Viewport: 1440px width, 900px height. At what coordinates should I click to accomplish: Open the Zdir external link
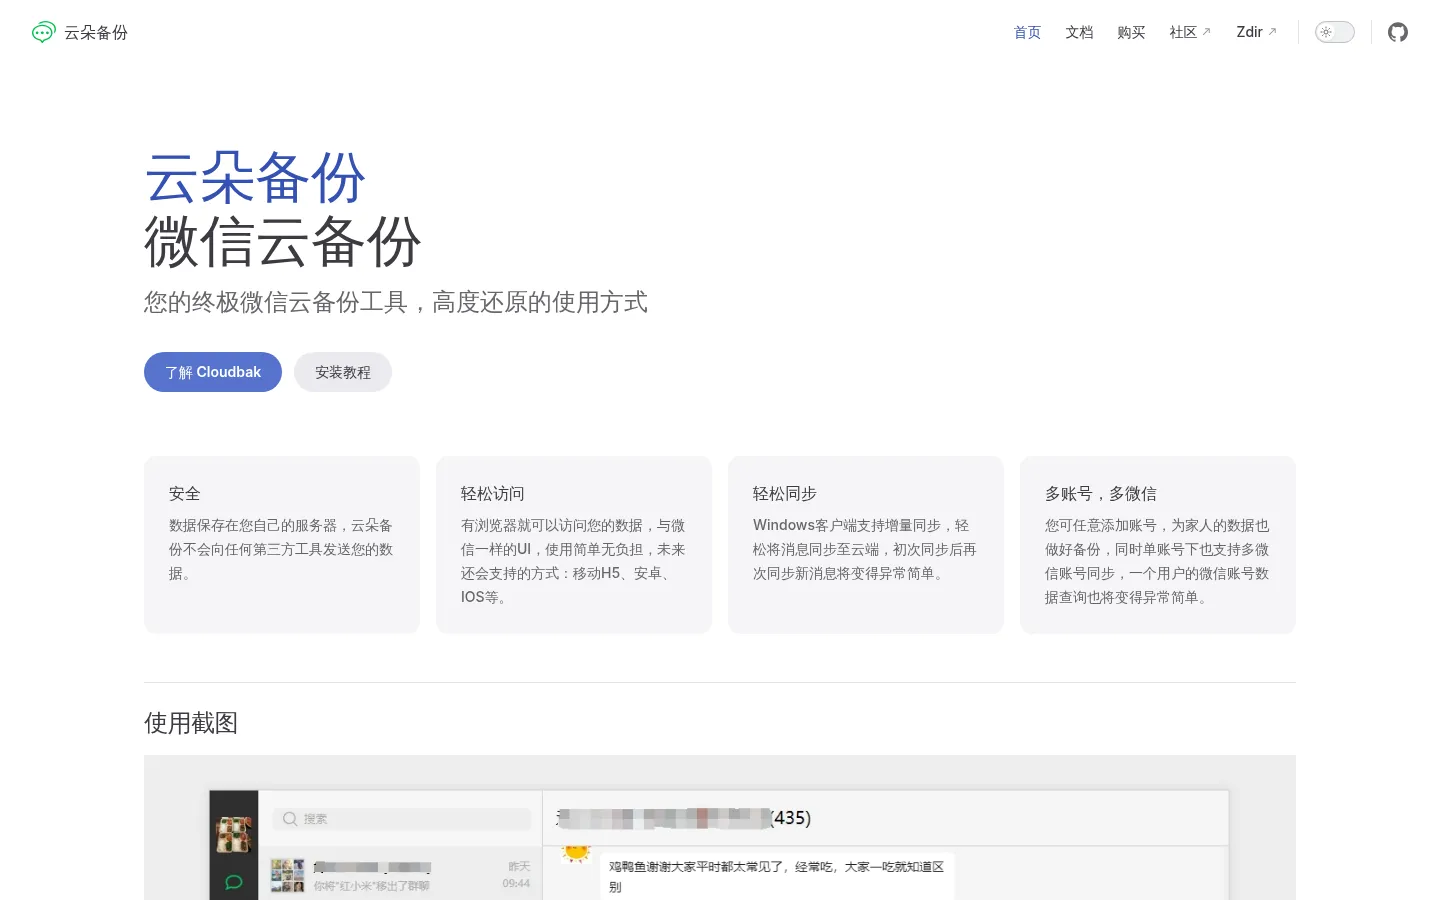click(x=1256, y=32)
